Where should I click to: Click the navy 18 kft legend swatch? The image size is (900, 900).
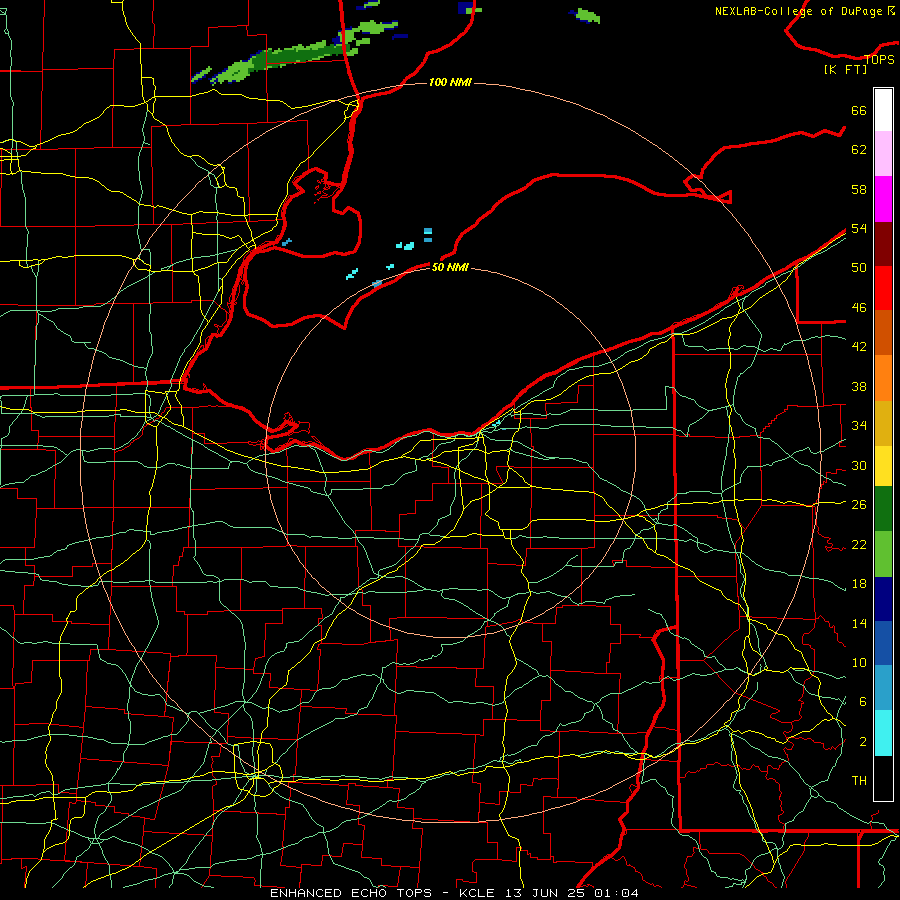coord(883,599)
